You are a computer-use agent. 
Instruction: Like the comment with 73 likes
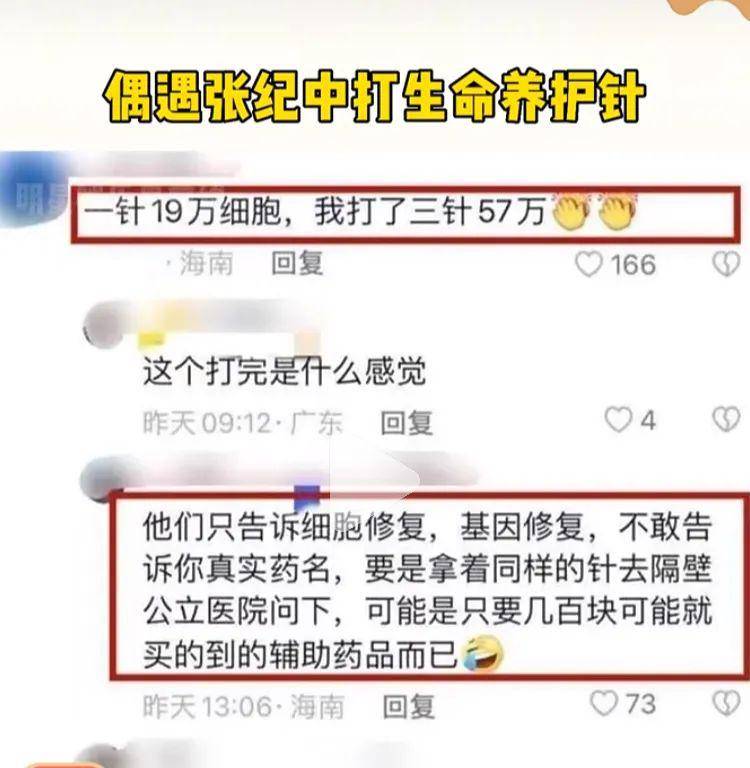pyautogui.click(x=604, y=704)
